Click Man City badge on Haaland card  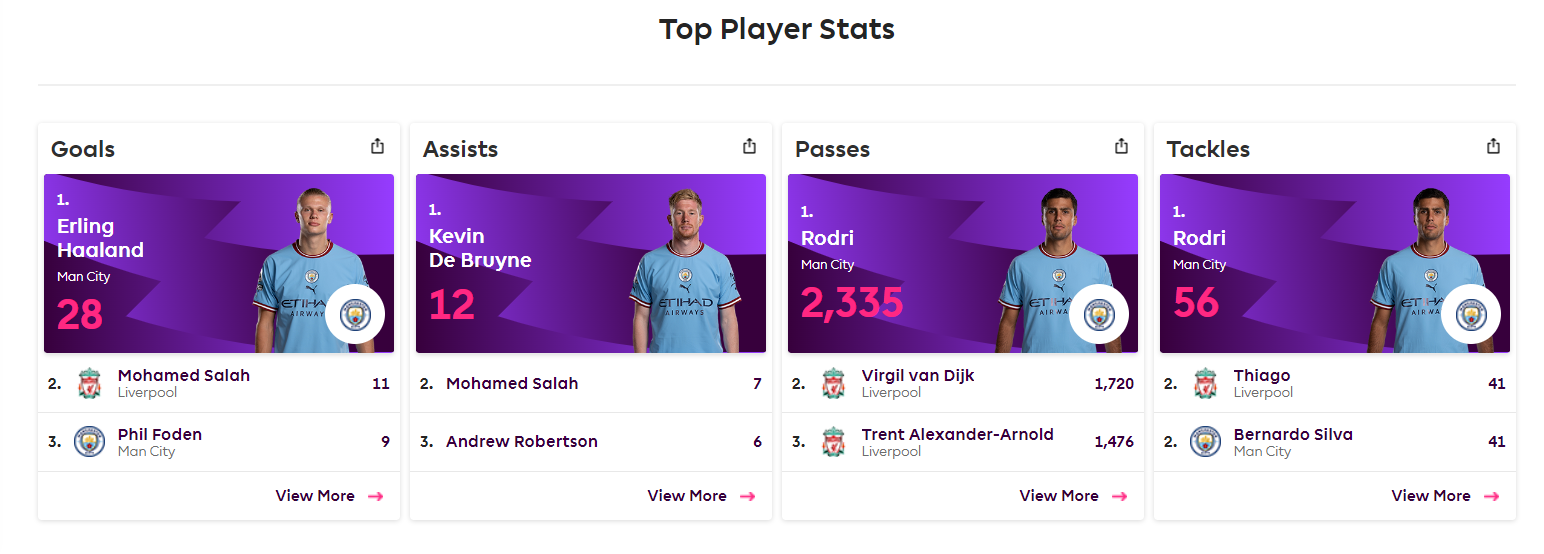tap(355, 314)
